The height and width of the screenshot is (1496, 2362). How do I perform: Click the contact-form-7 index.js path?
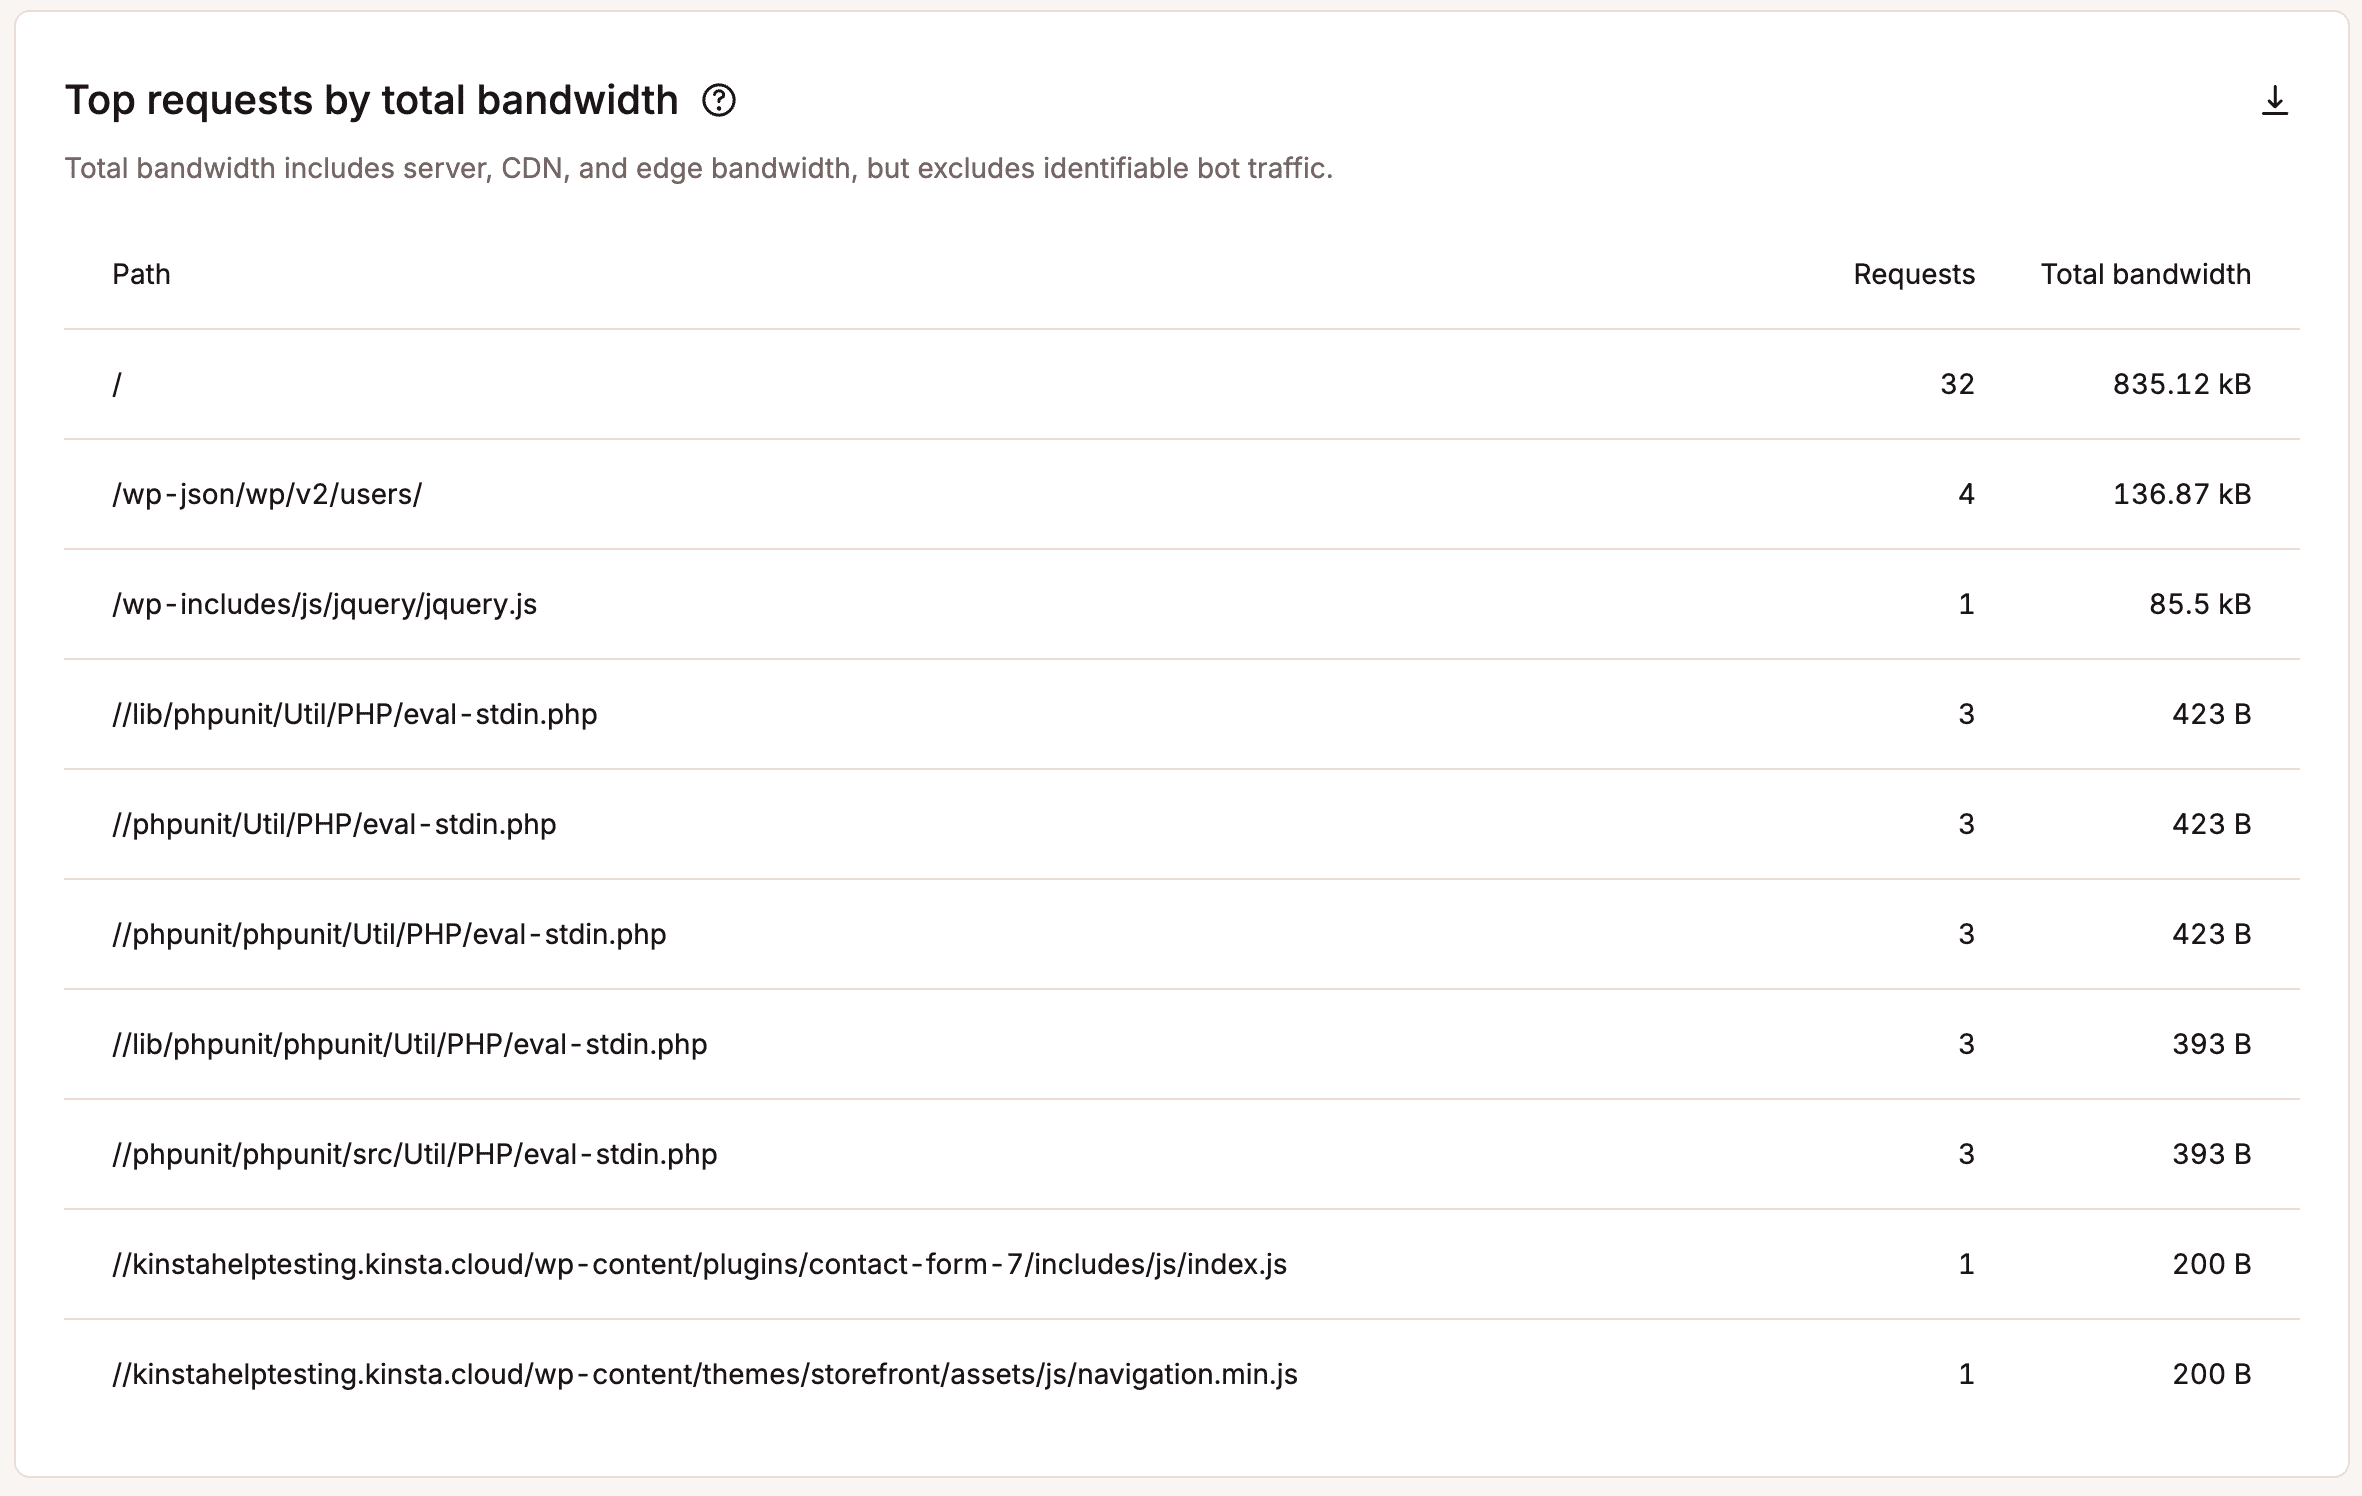click(x=699, y=1264)
